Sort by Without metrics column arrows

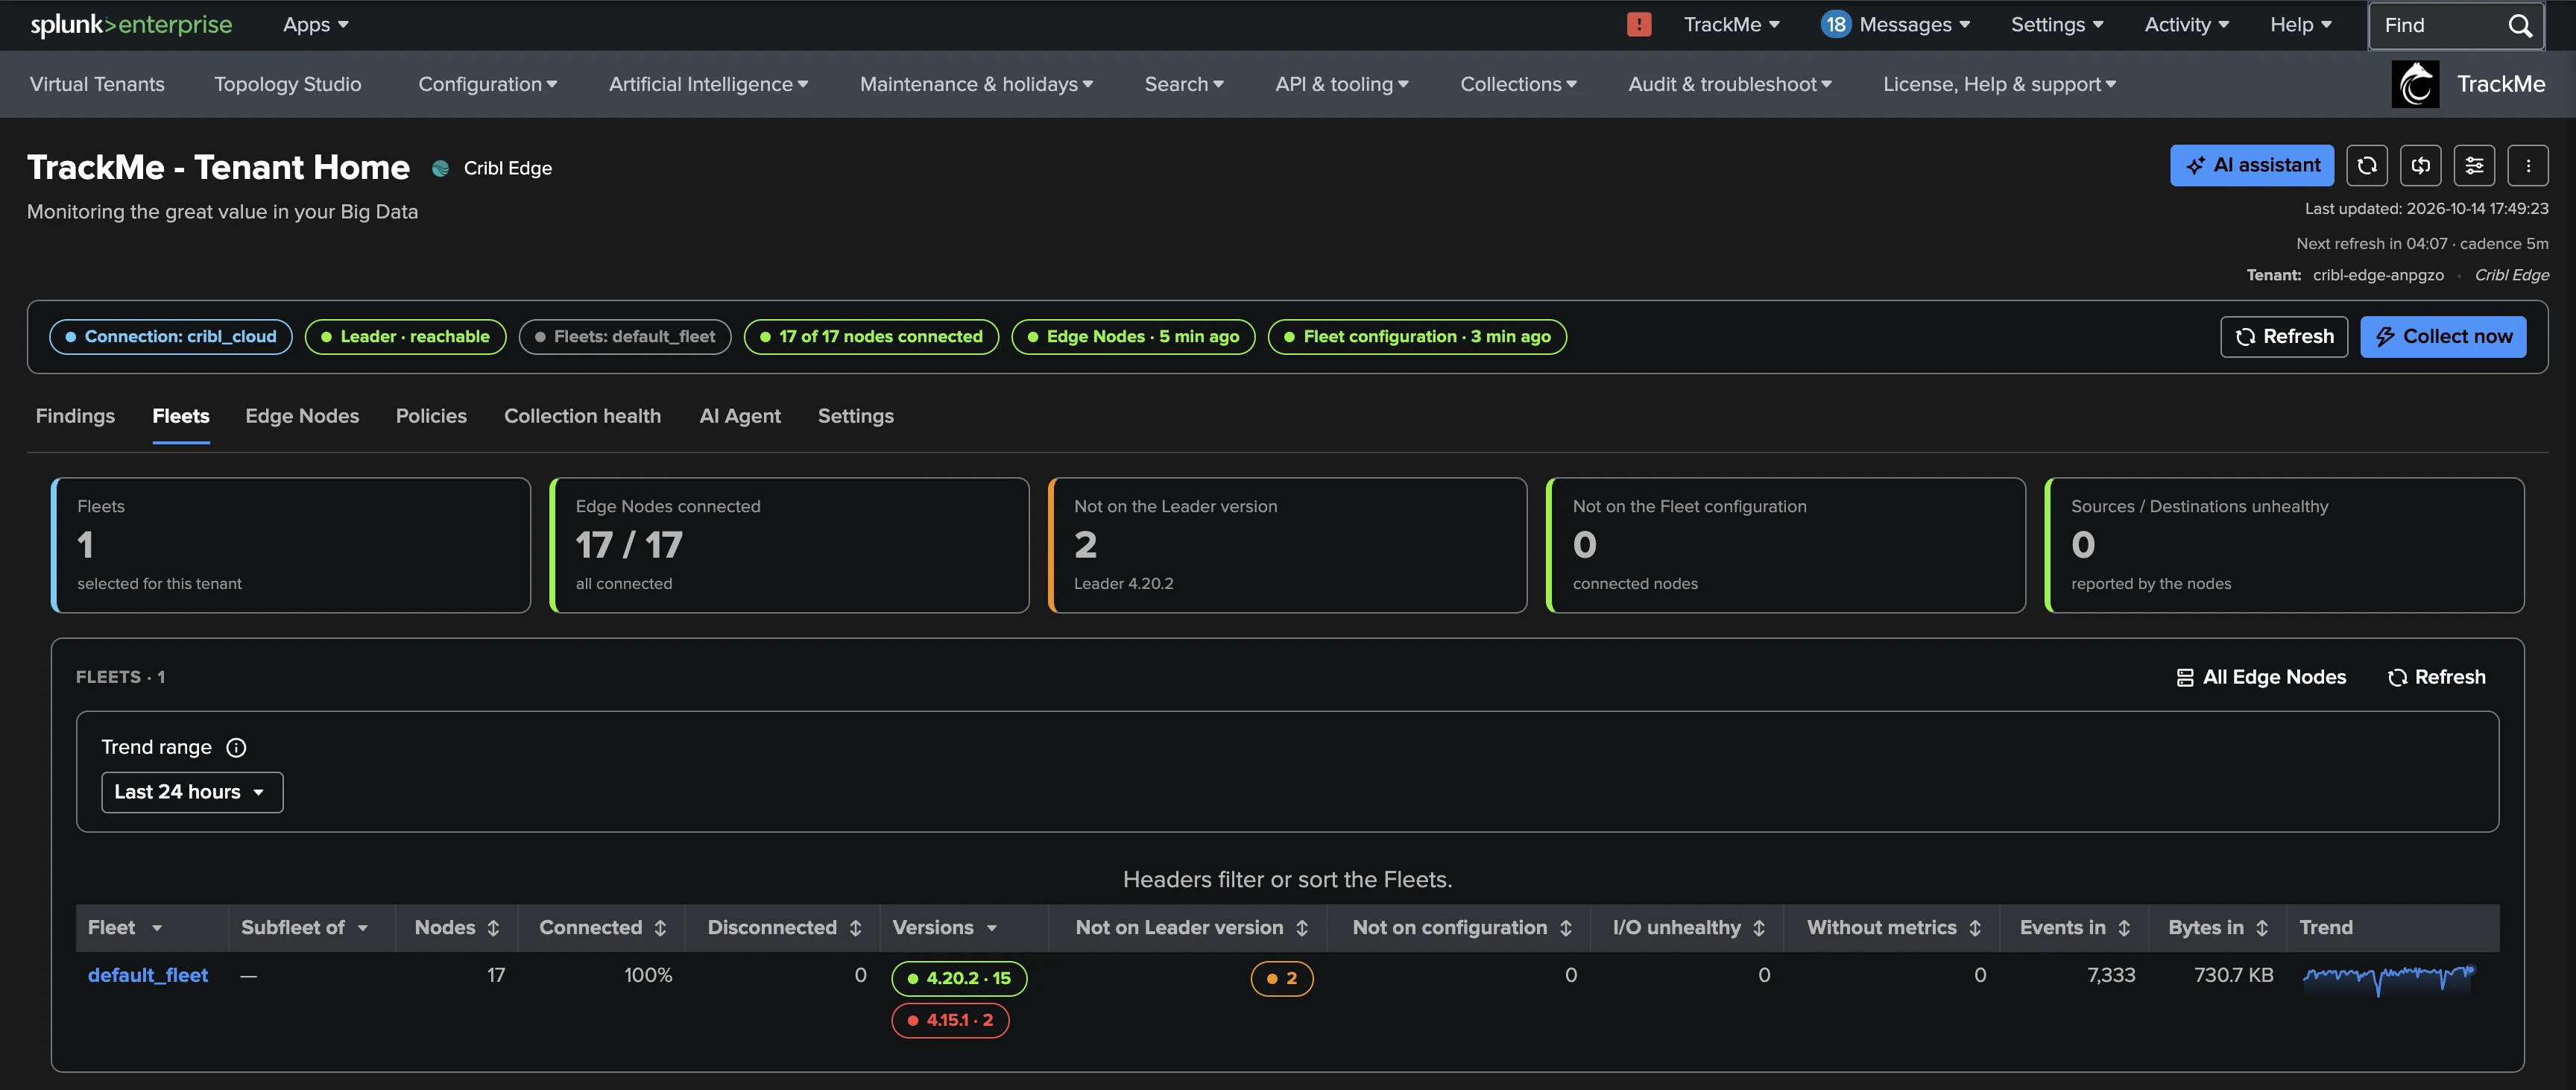point(1975,928)
